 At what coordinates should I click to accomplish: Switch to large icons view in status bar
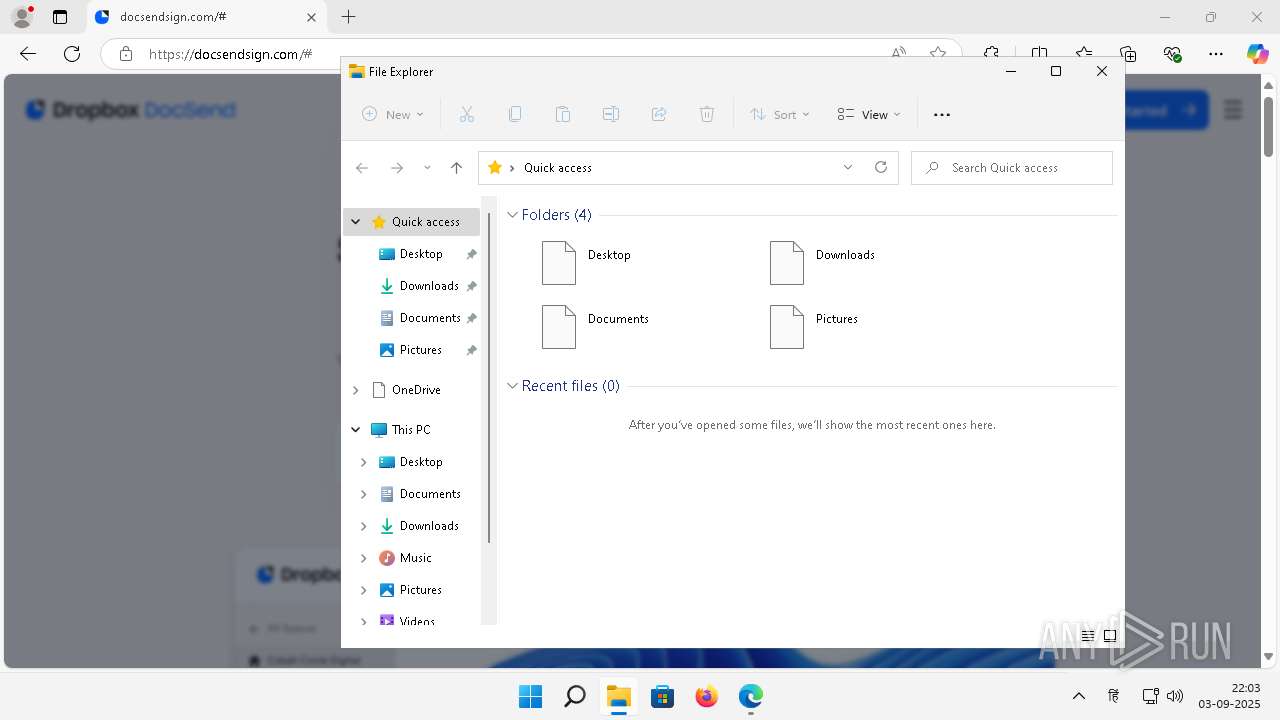(x=1110, y=636)
